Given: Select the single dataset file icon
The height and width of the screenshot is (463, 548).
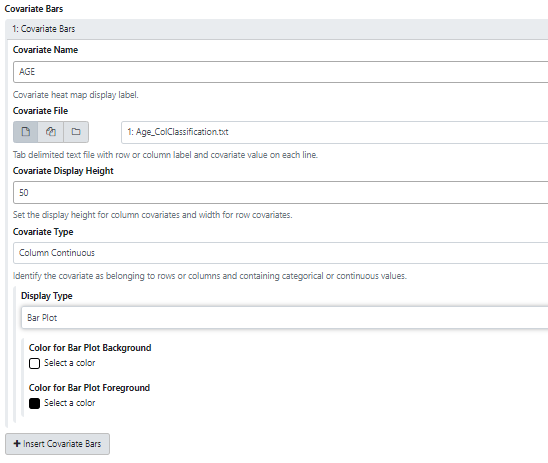Looking at the screenshot, I should (26, 132).
